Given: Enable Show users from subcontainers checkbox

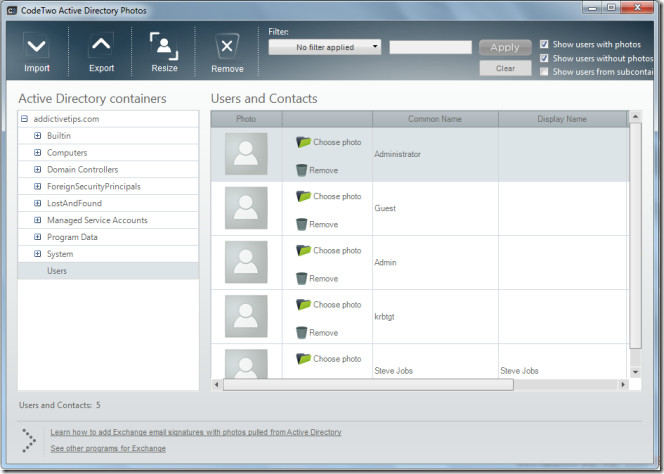Looking at the screenshot, I should 544,72.
